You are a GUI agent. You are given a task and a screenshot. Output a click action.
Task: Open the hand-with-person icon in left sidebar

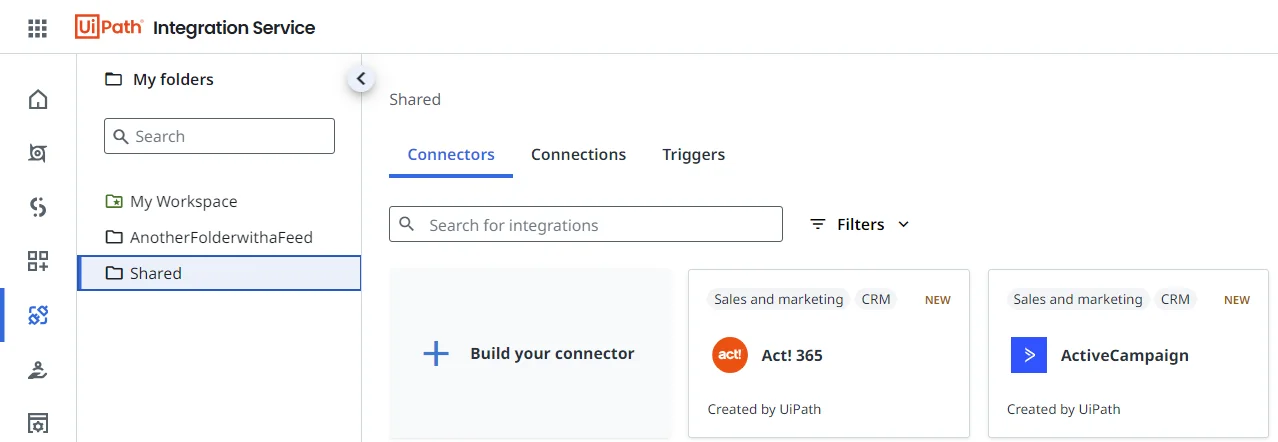38,370
